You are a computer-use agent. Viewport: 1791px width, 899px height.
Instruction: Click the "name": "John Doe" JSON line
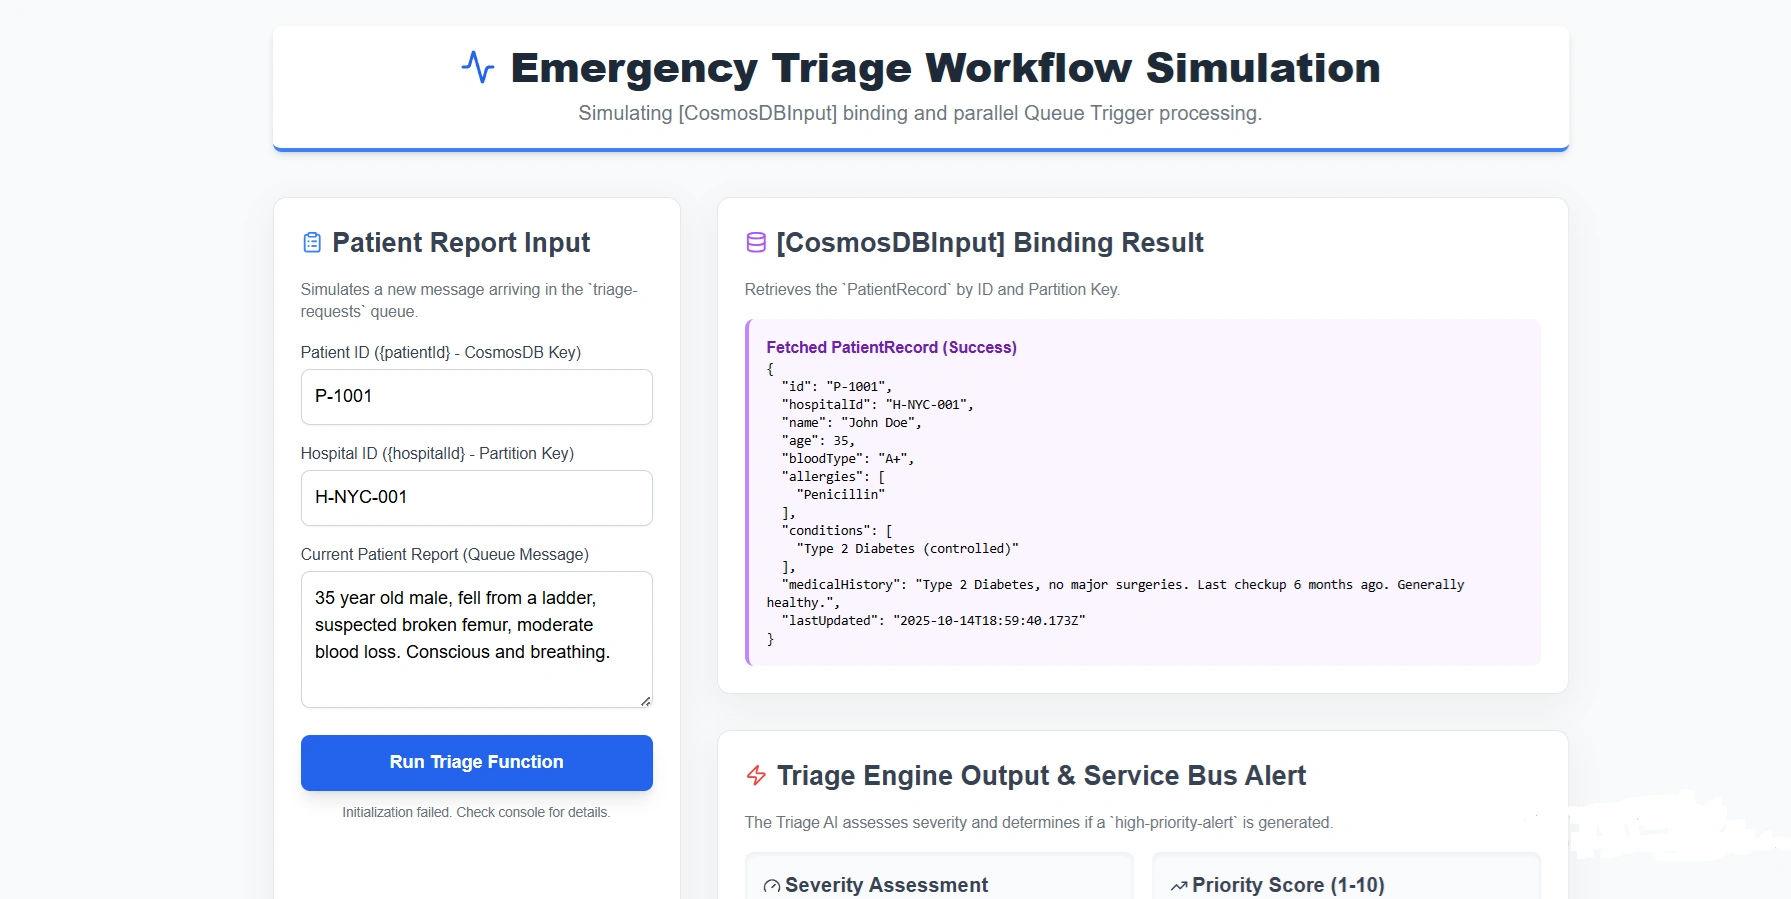[851, 423]
